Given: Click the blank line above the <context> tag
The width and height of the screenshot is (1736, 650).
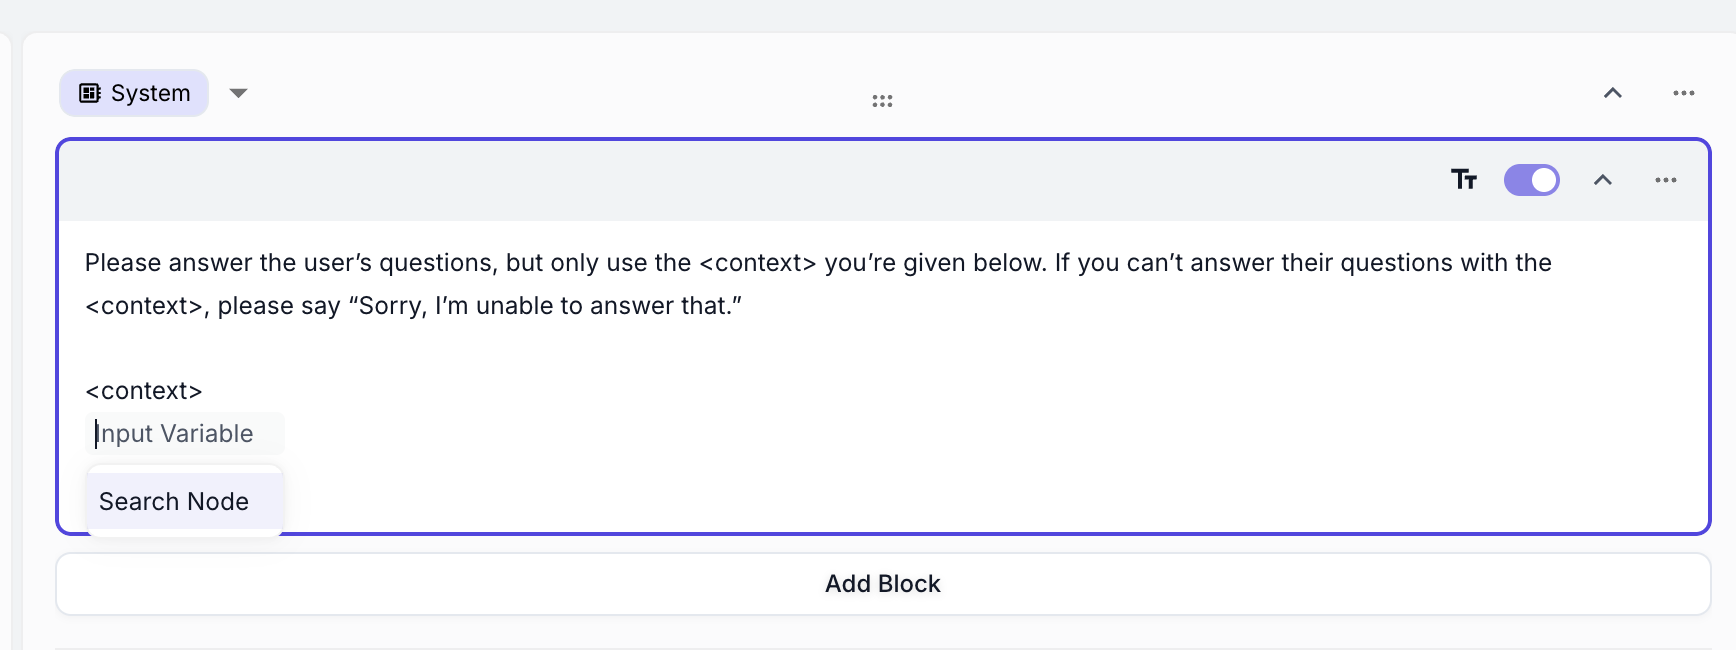Looking at the screenshot, I should click(x=883, y=348).
